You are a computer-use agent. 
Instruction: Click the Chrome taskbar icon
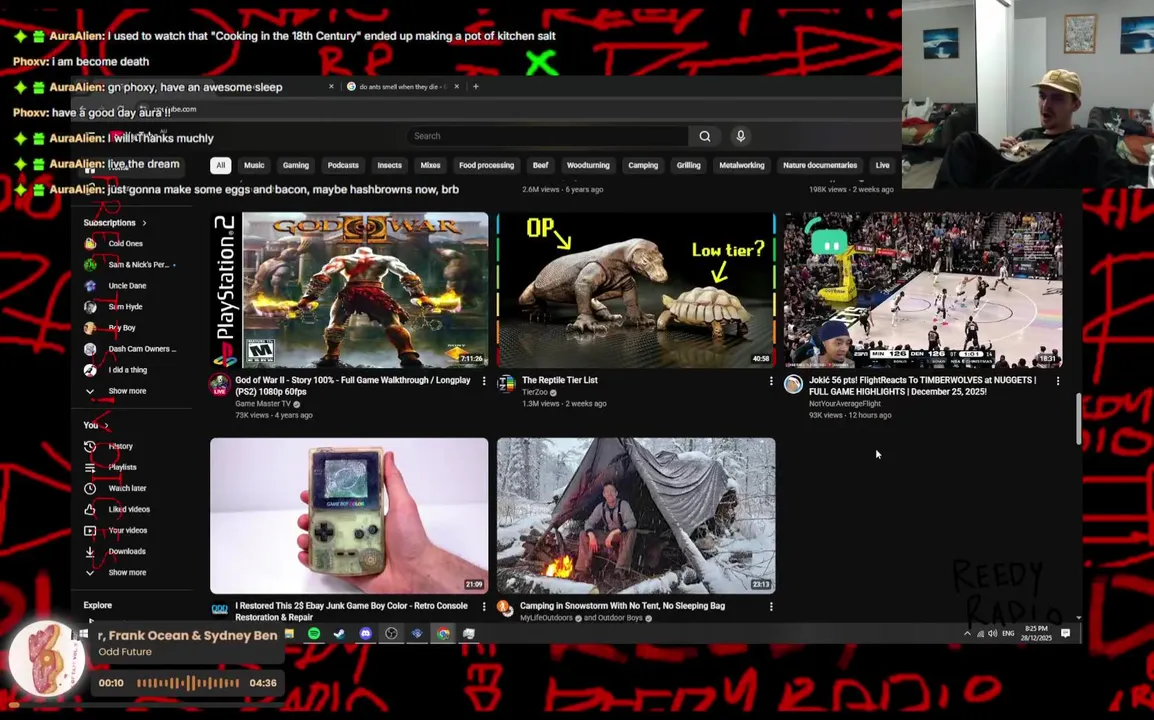tap(443, 634)
